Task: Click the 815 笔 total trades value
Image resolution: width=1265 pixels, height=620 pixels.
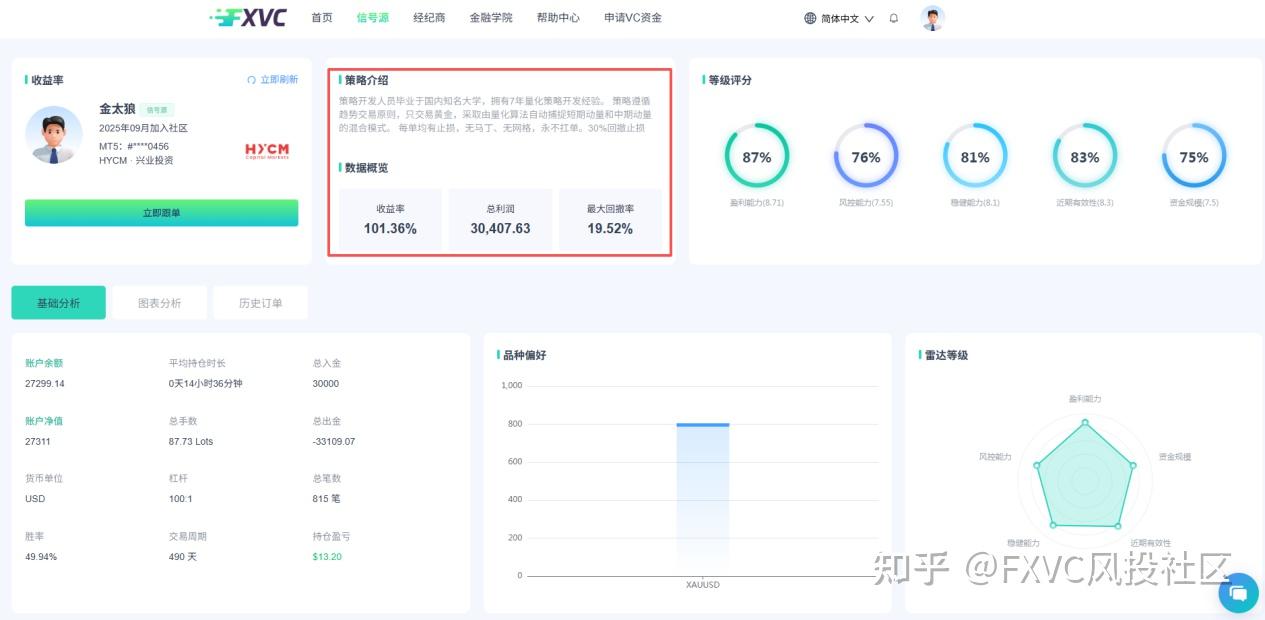Action: (x=327, y=499)
